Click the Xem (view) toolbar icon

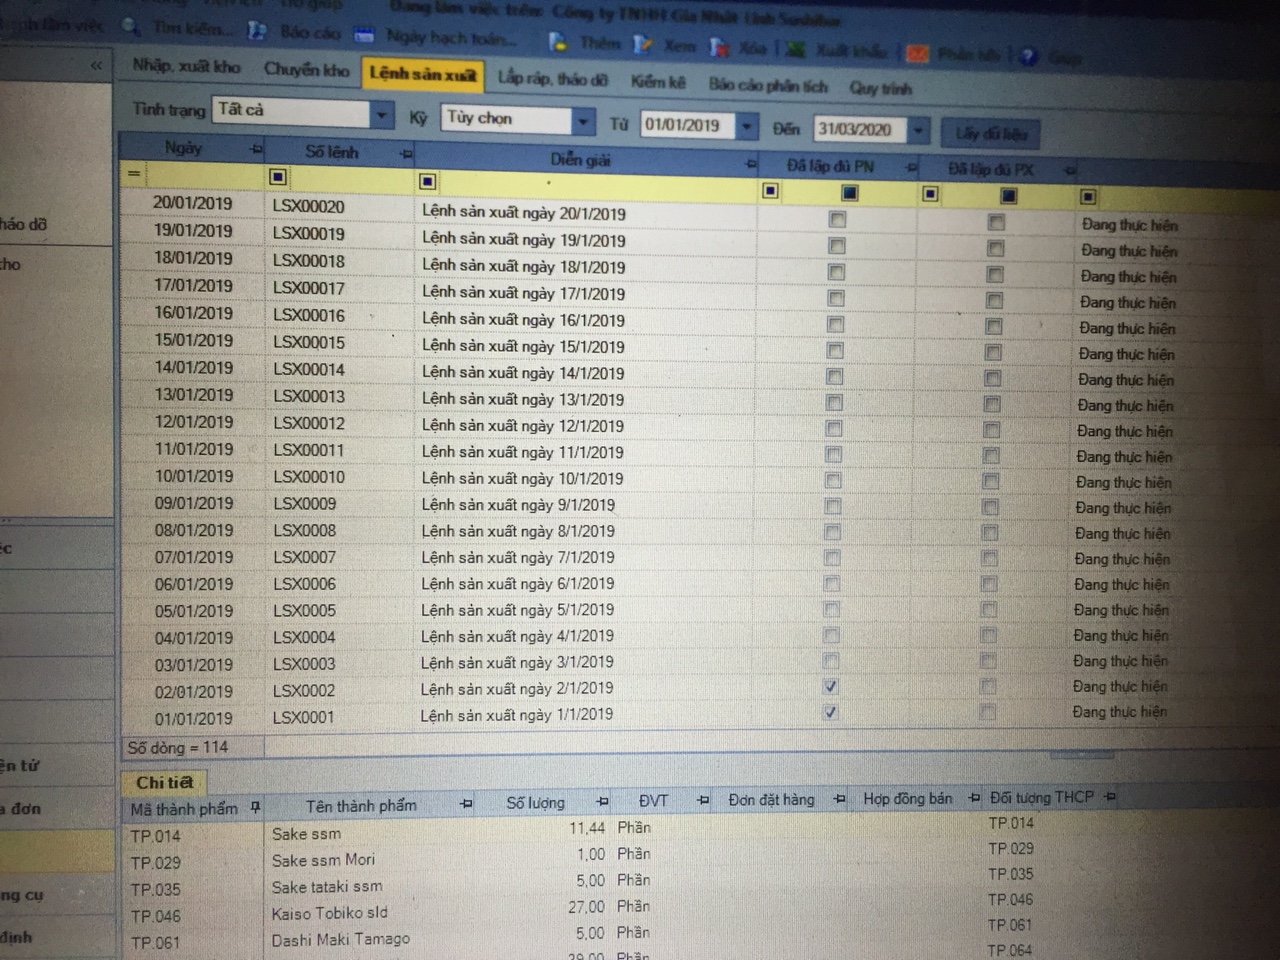(x=644, y=44)
